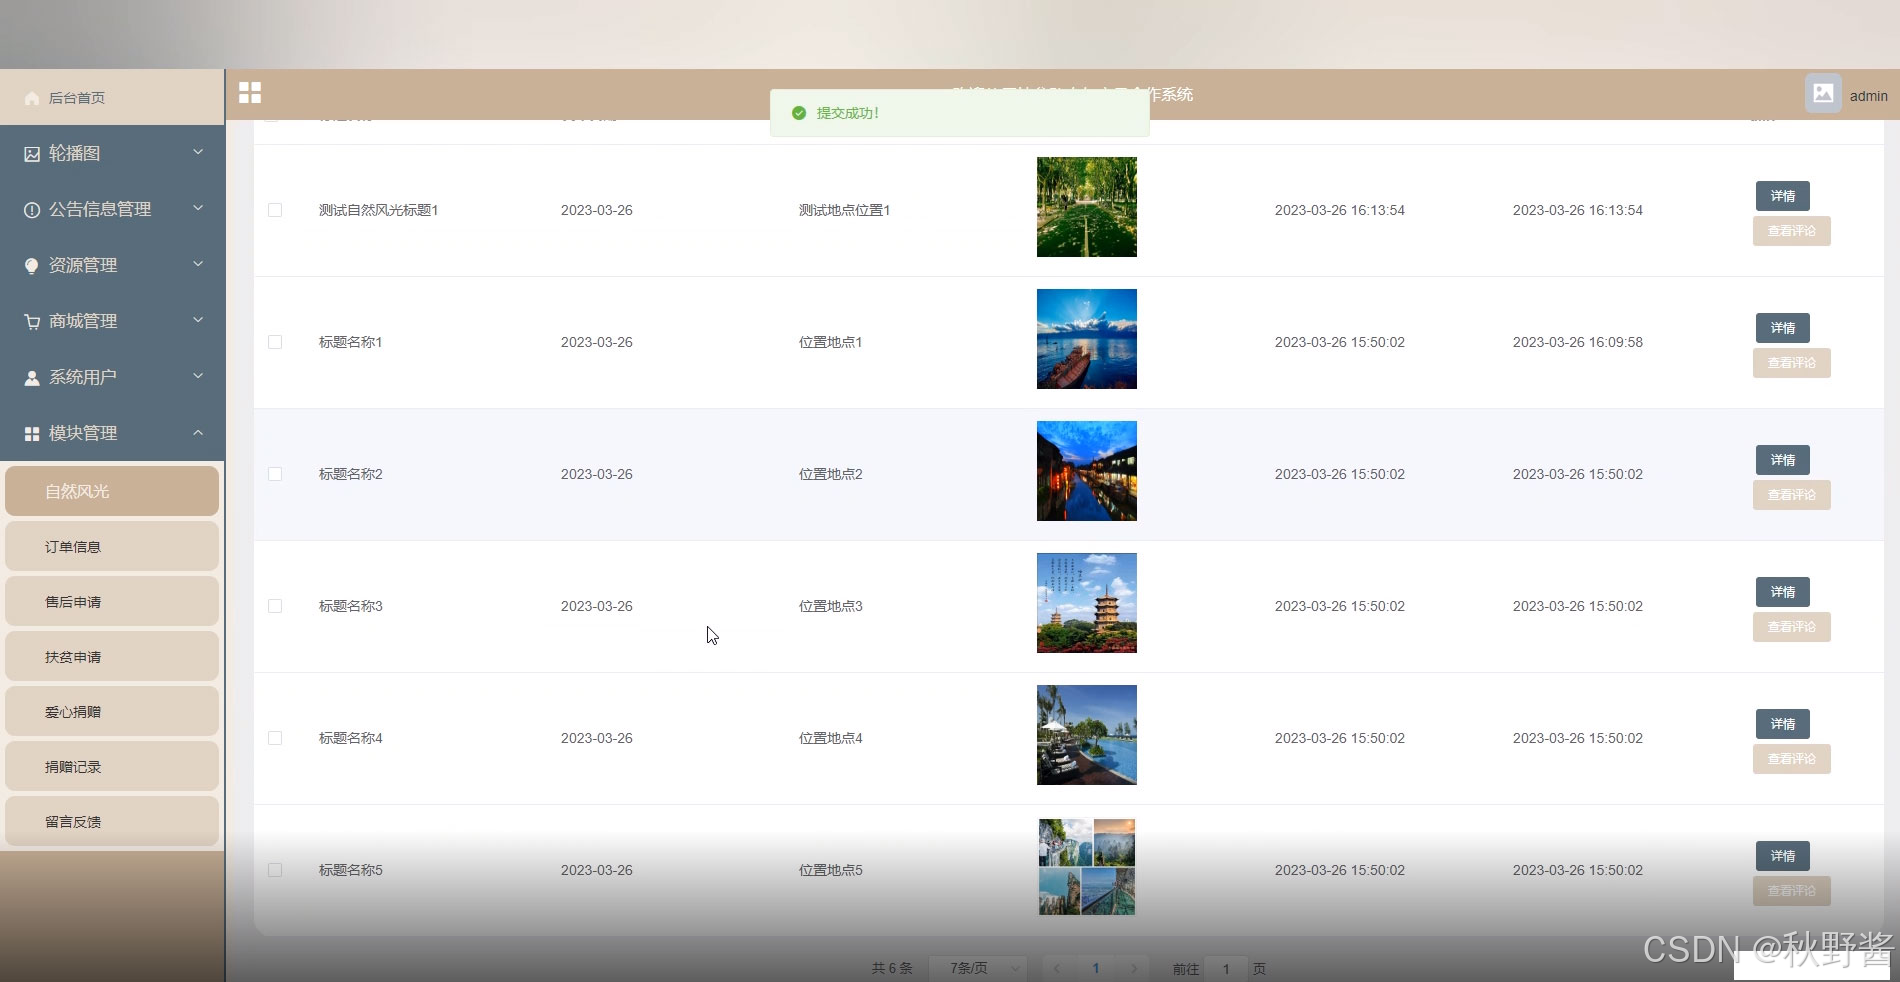
Task: Select the 留言反馈 submenu item
Action: click(x=112, y=821)
